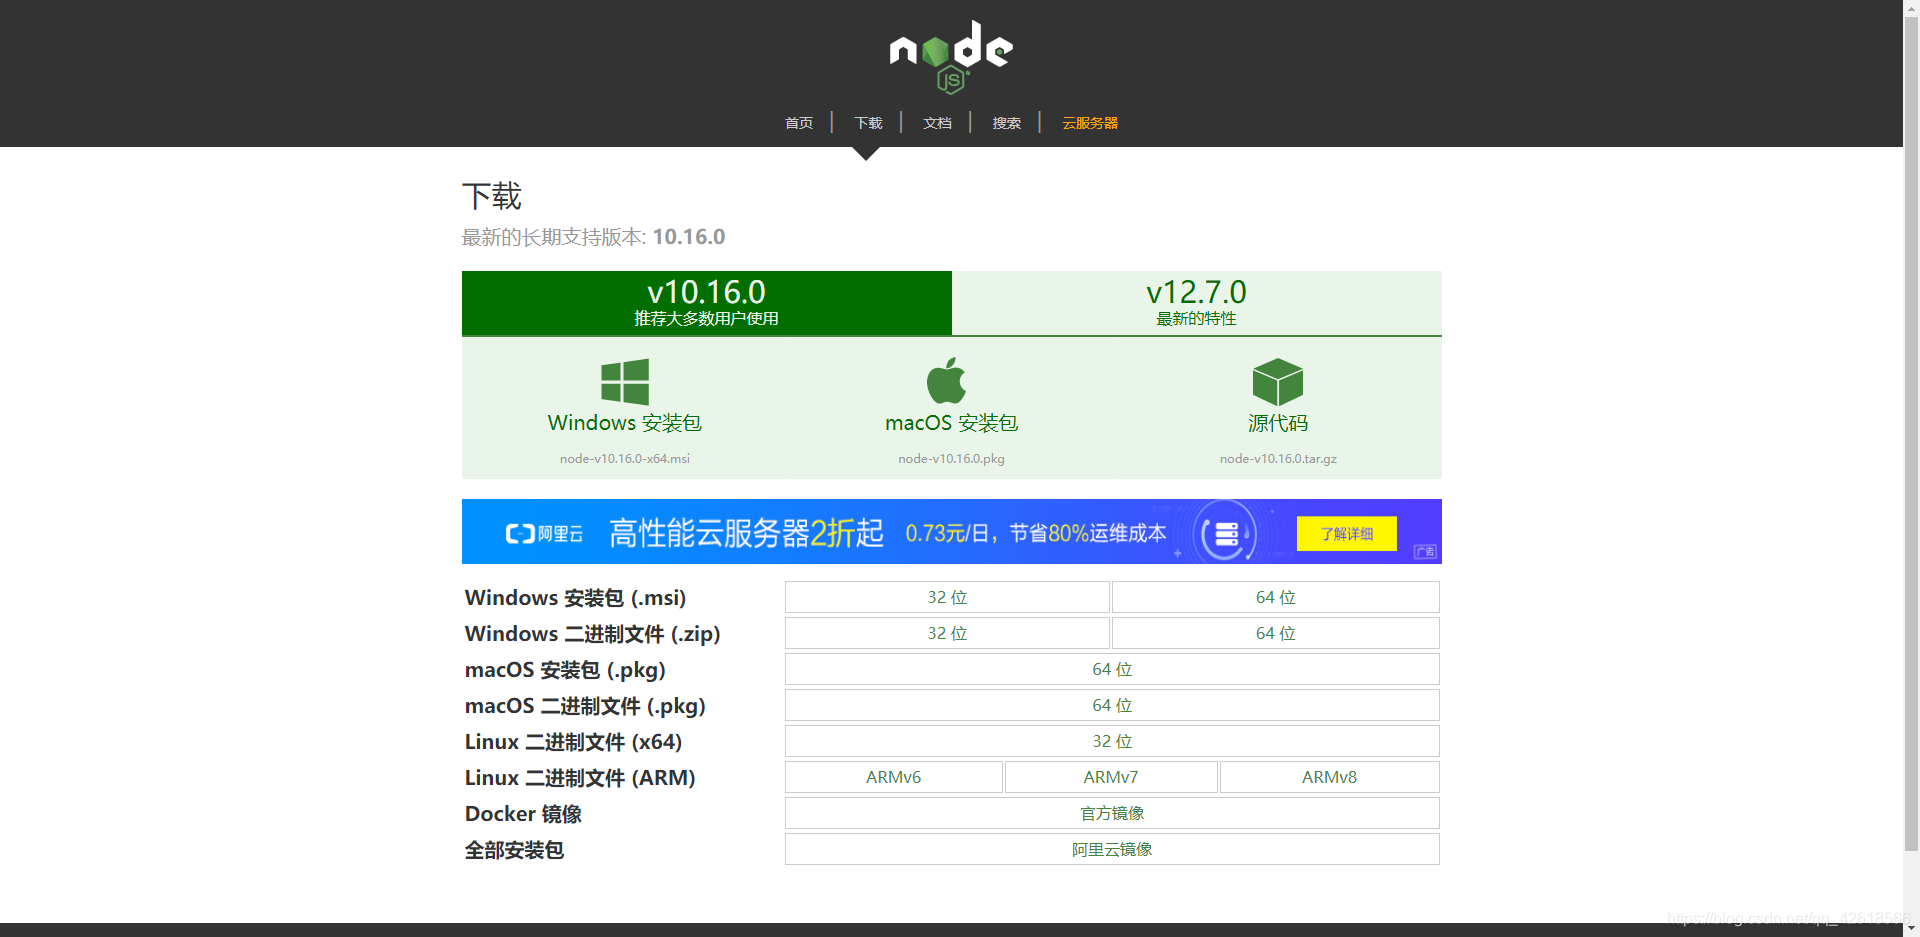This screenshot has height=937, width=1920.
Task: Download the ARMv8 Linux binary
Action: [1330, 777]
